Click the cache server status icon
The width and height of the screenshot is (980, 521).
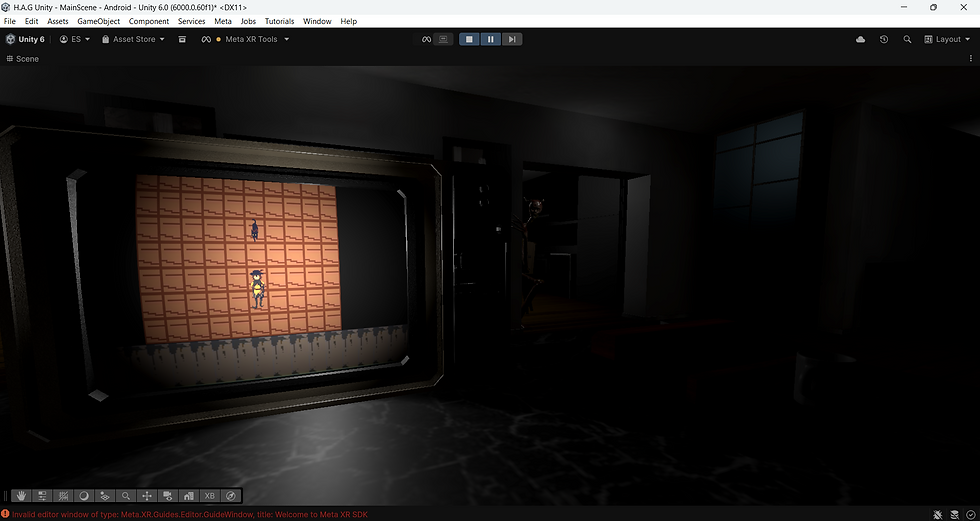click(x=954, y=514)
